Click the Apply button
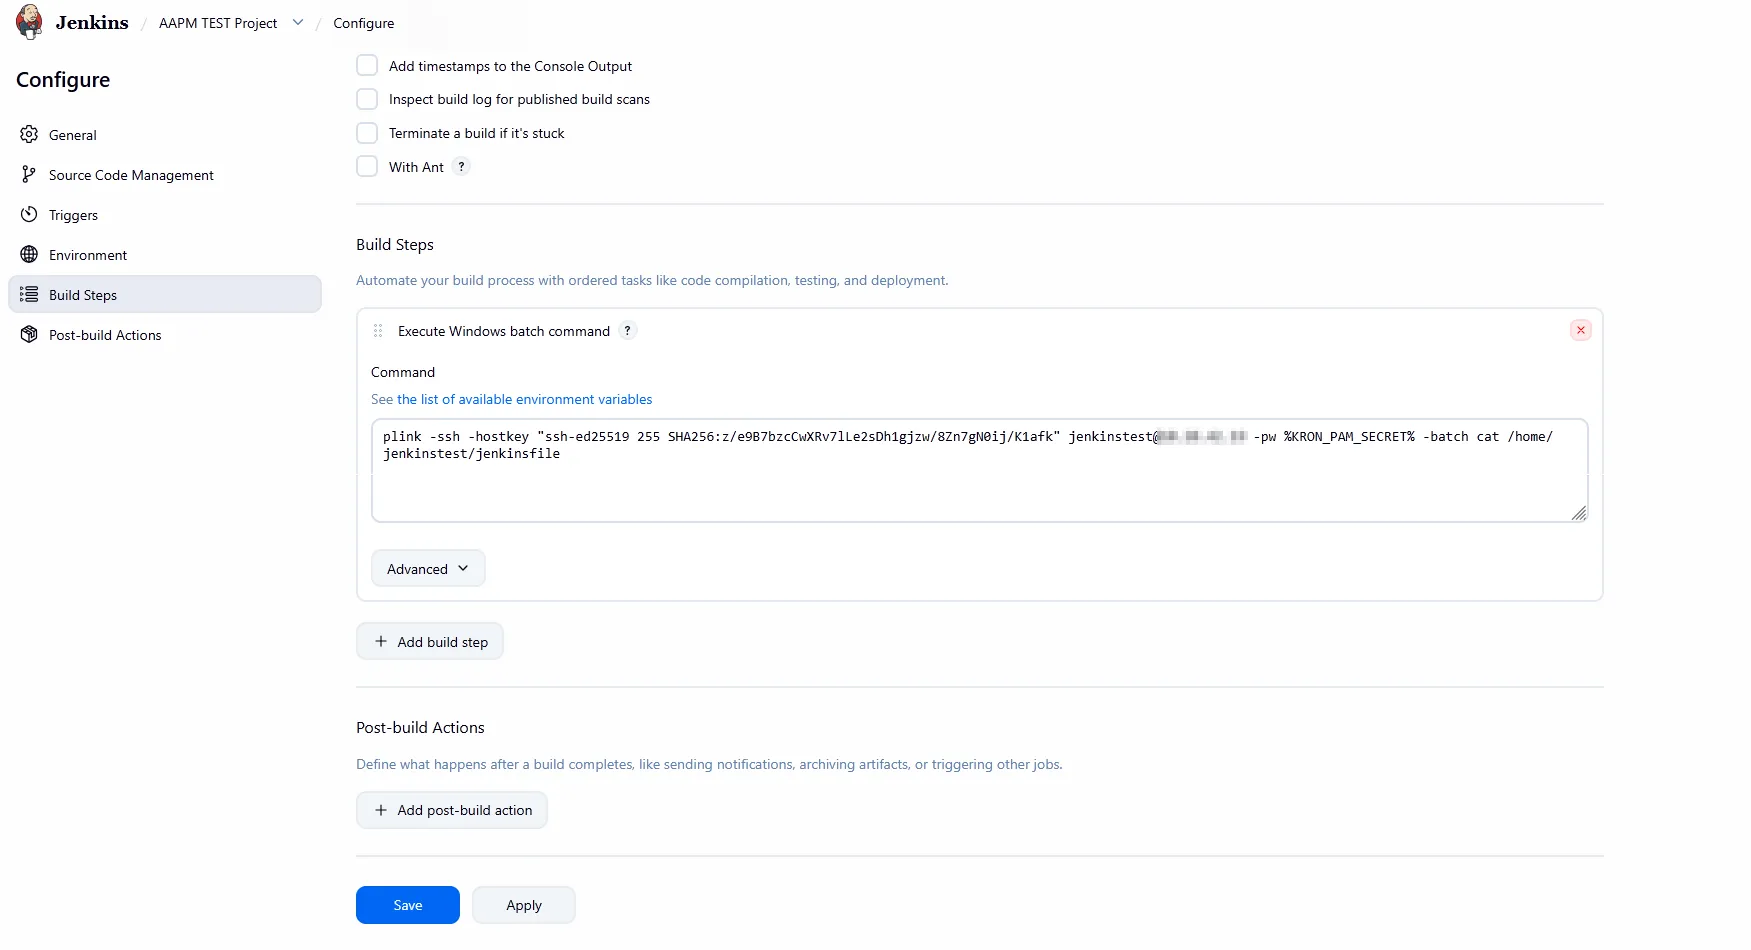This screenshot has height=950, width=1751. 524,904
